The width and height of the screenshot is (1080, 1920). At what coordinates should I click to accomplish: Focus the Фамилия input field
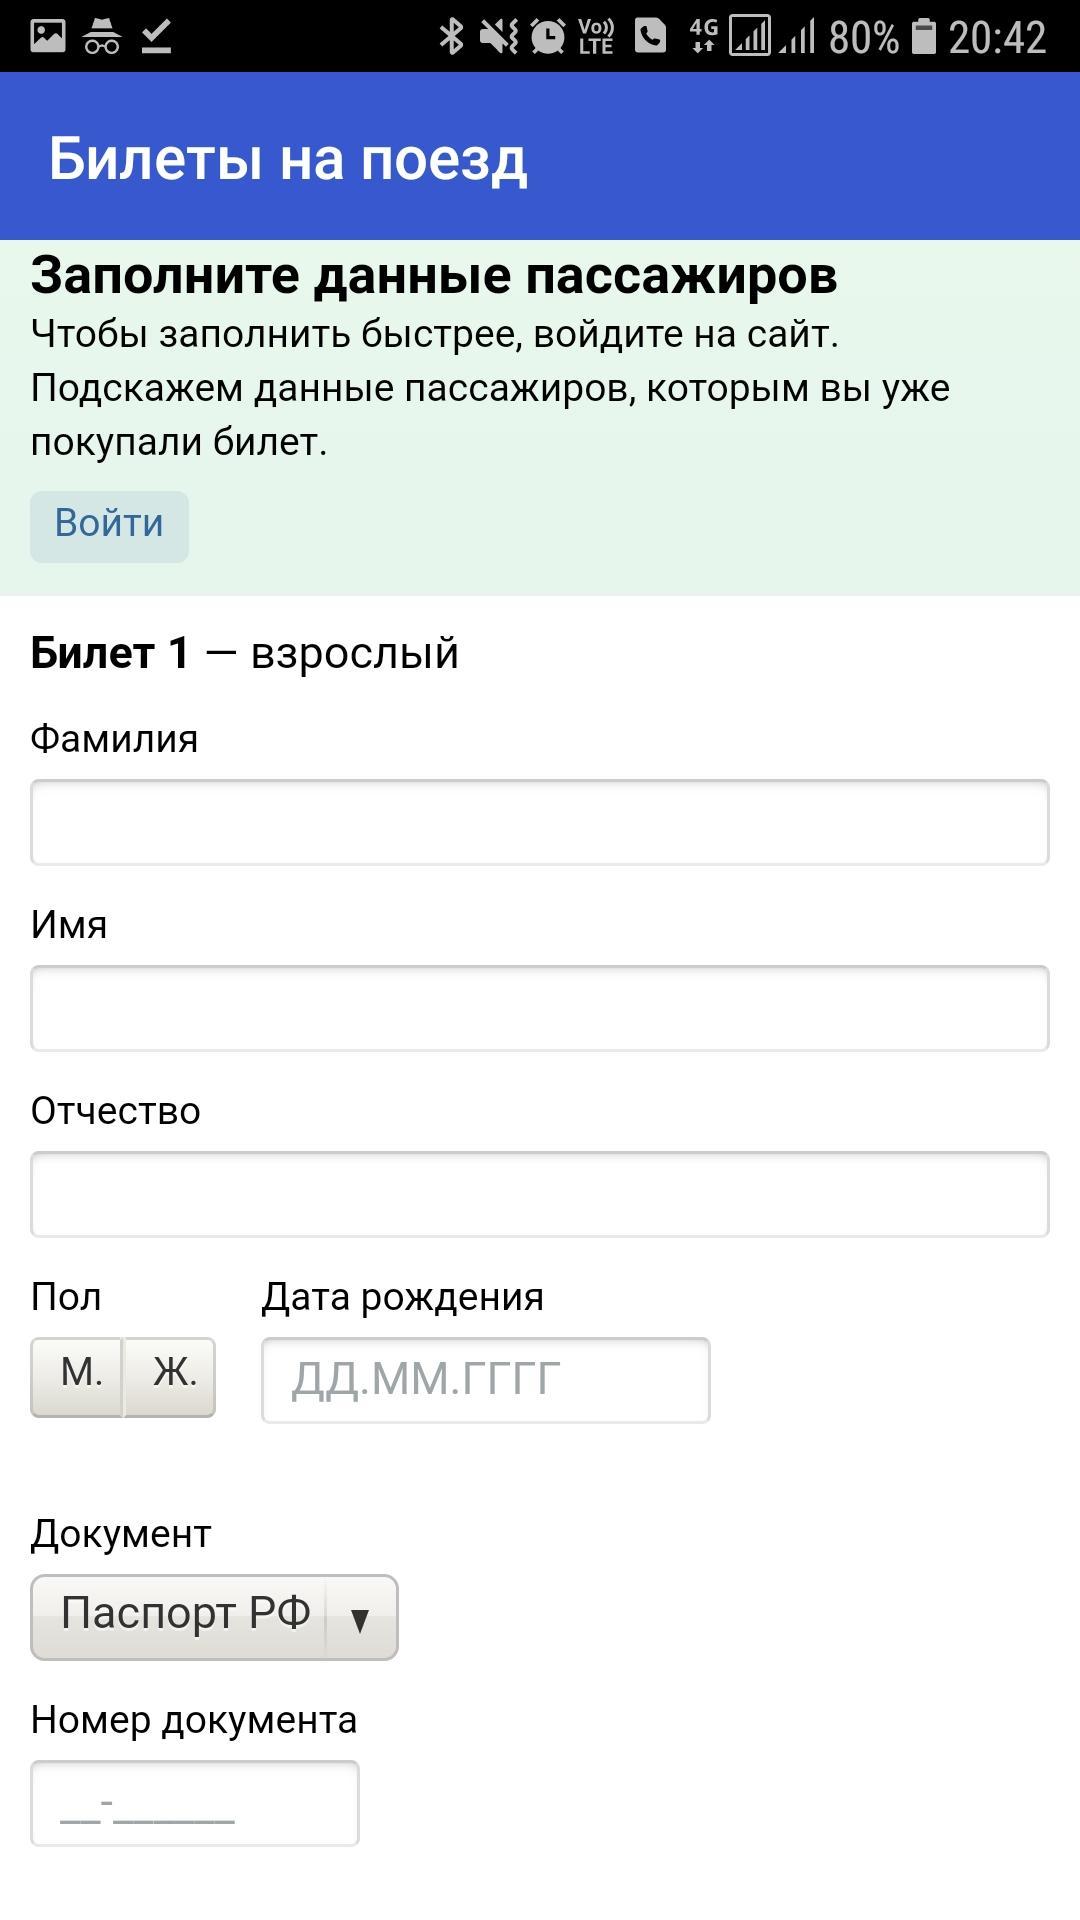click(540, 822)
